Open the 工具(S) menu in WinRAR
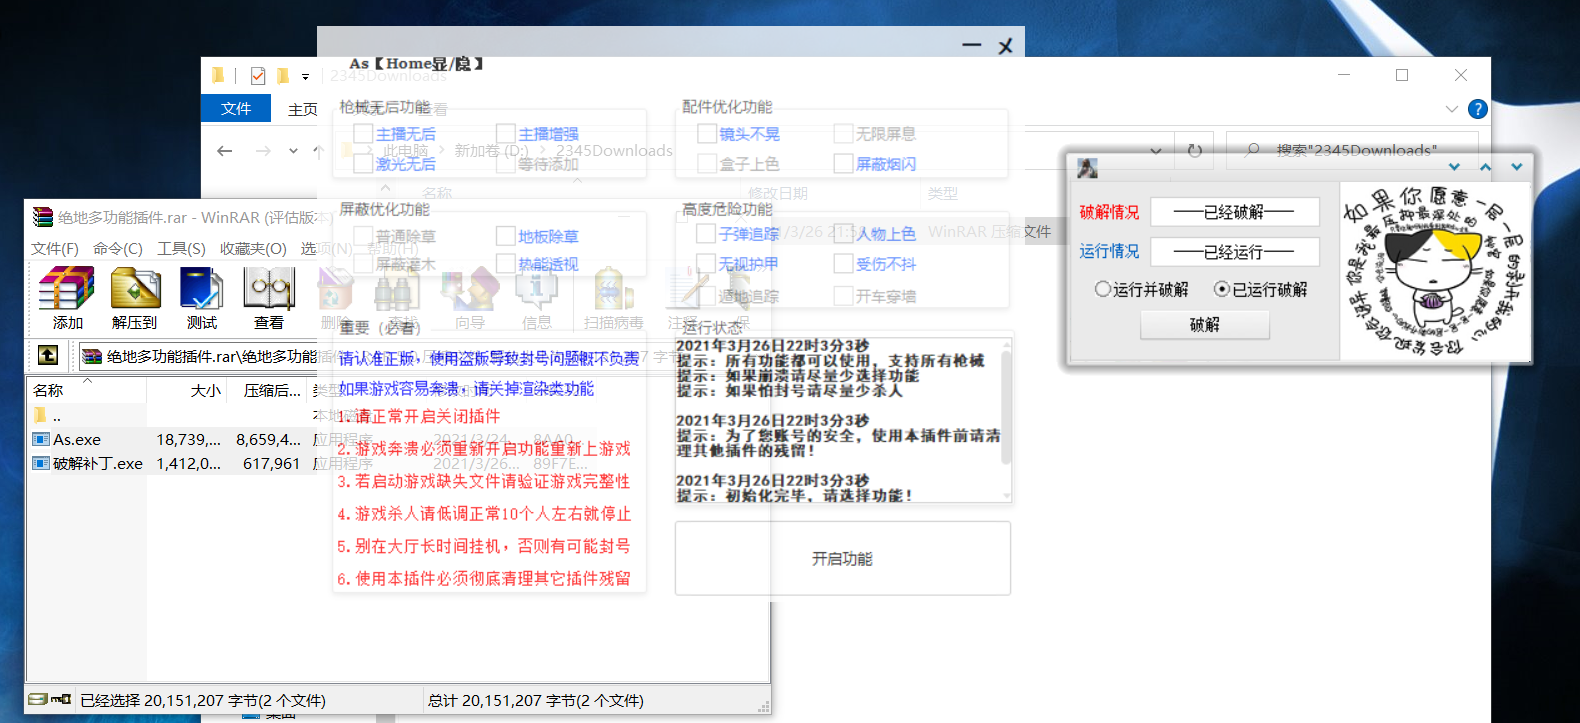 click(x=181, y=248)
